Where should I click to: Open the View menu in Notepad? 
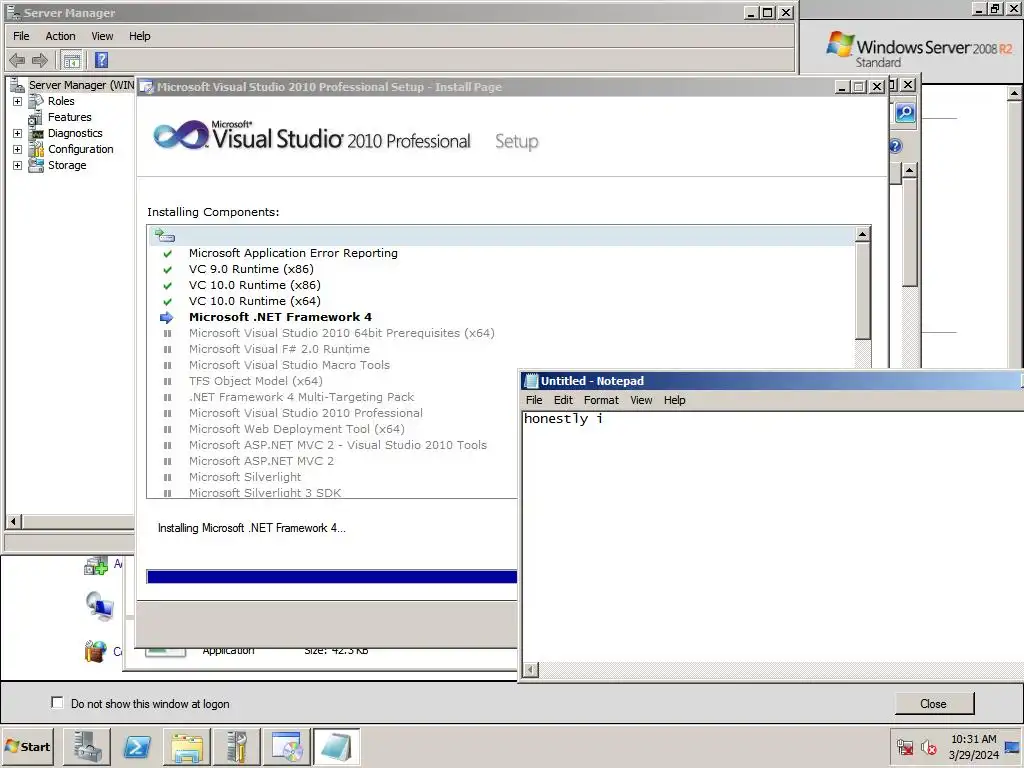click(641, 400)
